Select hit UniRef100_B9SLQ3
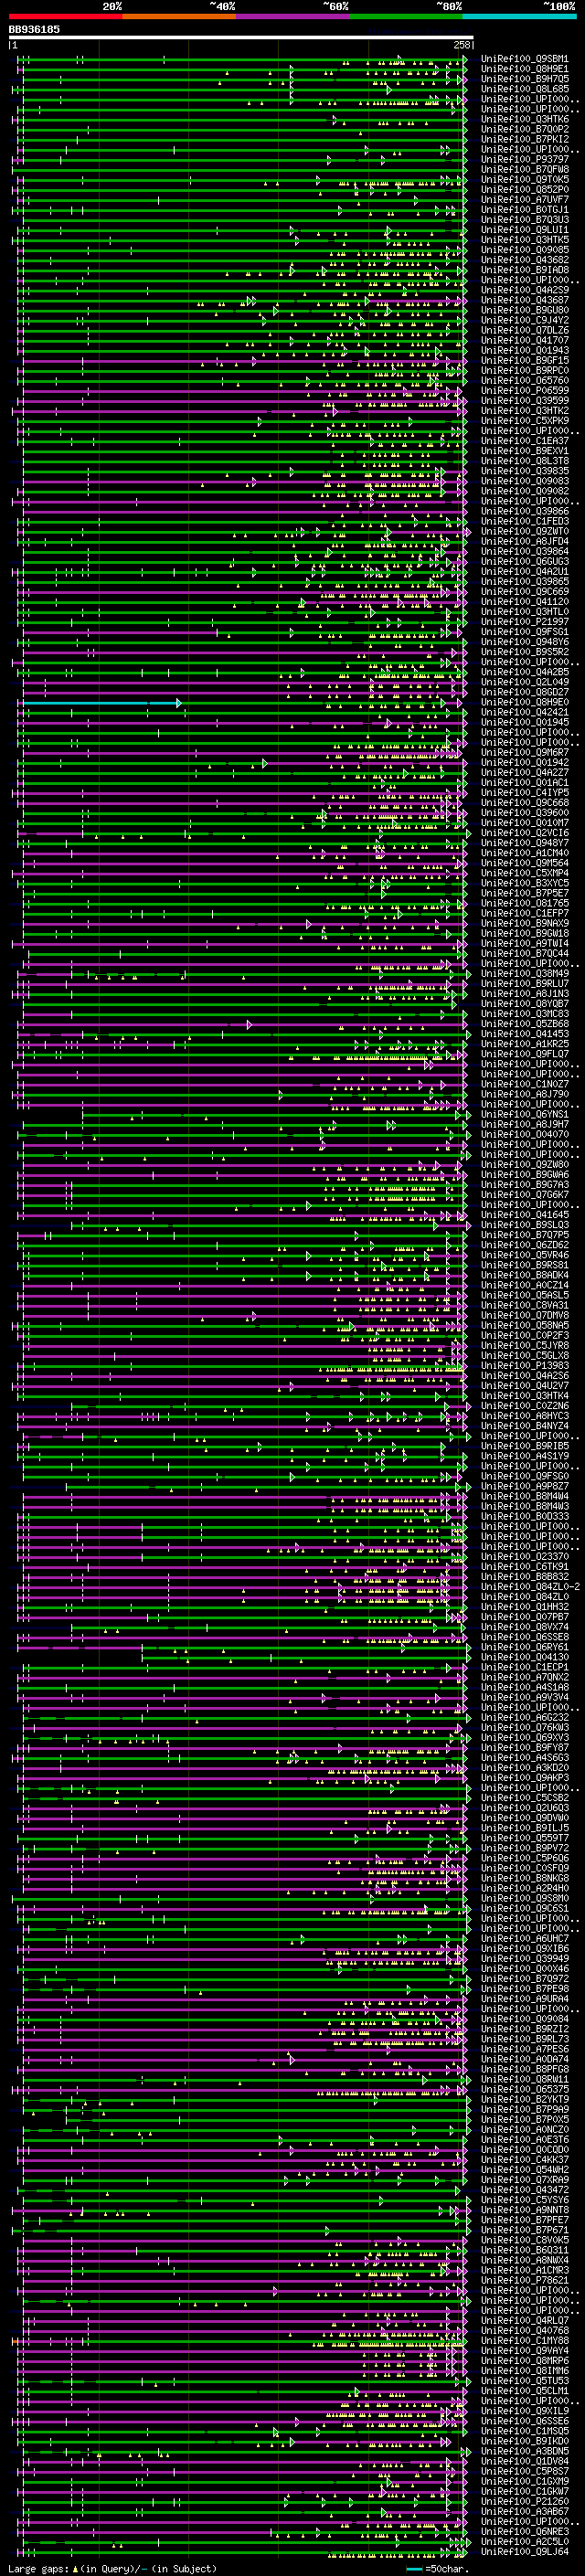The height and width of the screenshot is (2576, 585). click(x=524, y=1225)
